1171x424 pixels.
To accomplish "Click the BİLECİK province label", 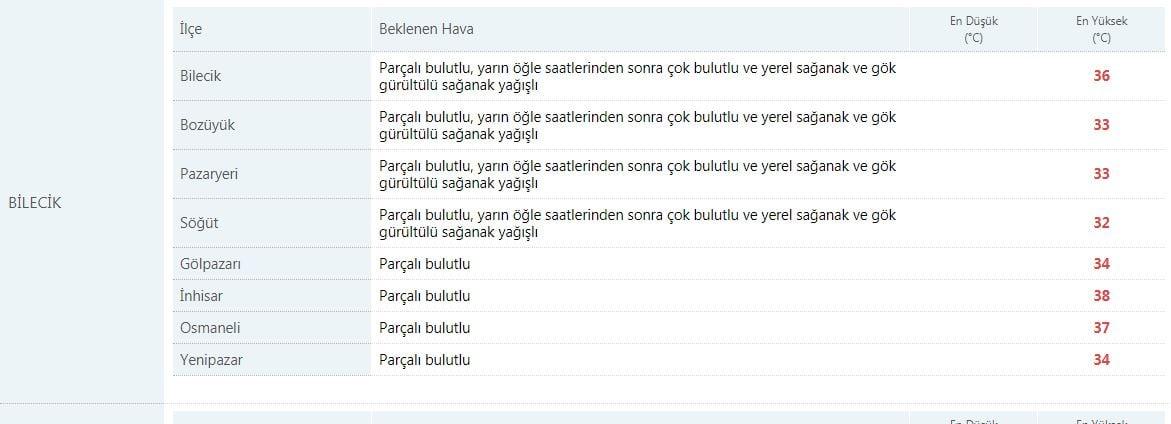I will tap(34, 203).
